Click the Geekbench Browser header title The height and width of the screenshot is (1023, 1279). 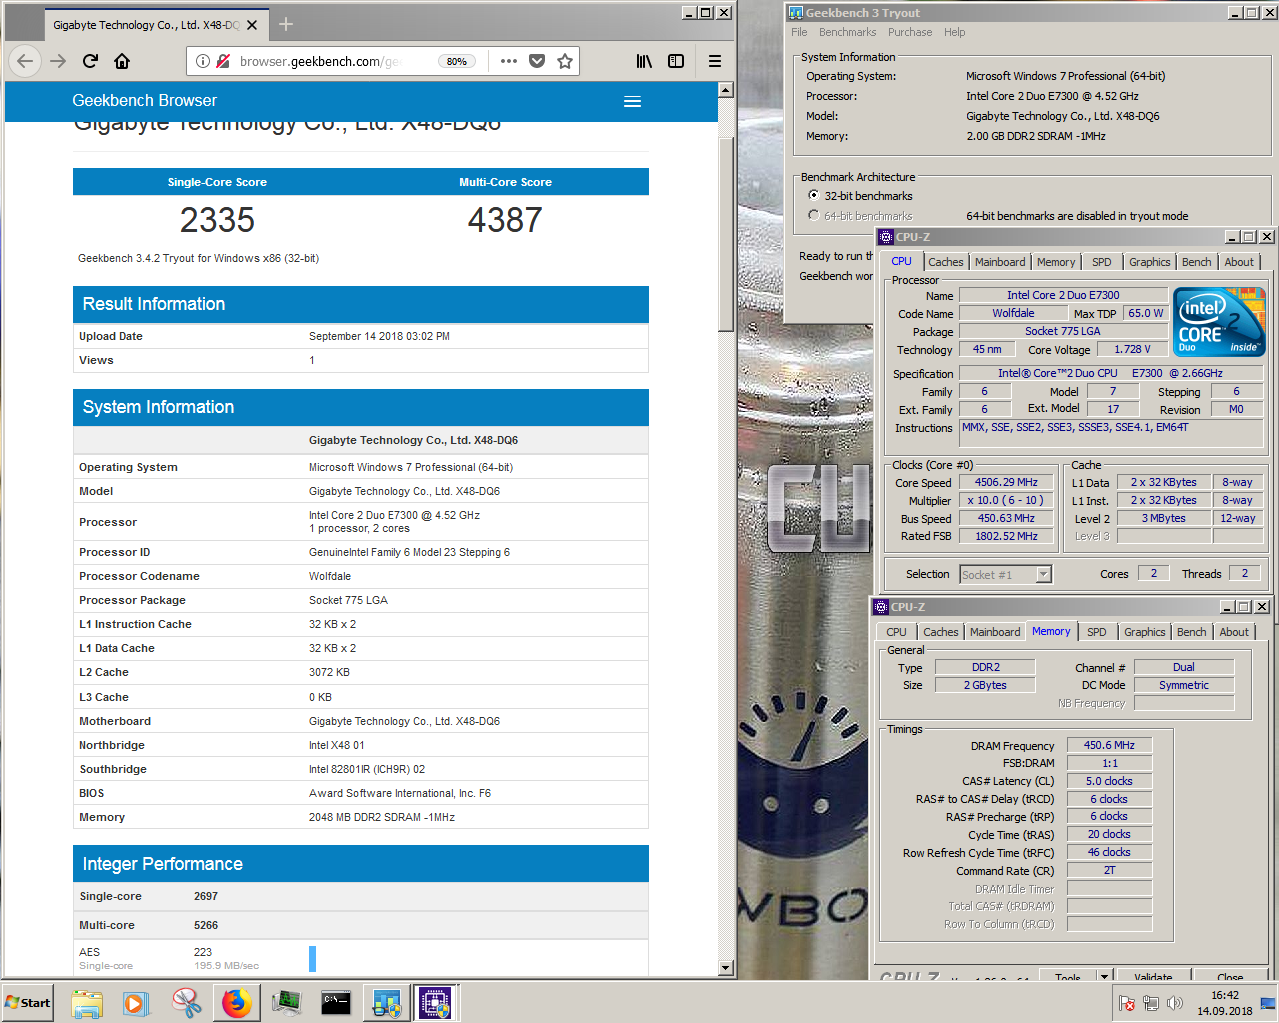[144, 100]
